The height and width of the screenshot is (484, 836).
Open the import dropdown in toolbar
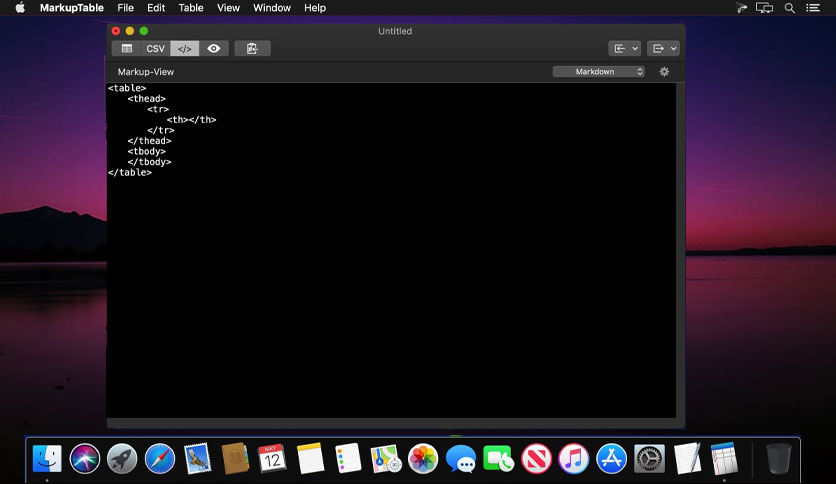[624, 49]
